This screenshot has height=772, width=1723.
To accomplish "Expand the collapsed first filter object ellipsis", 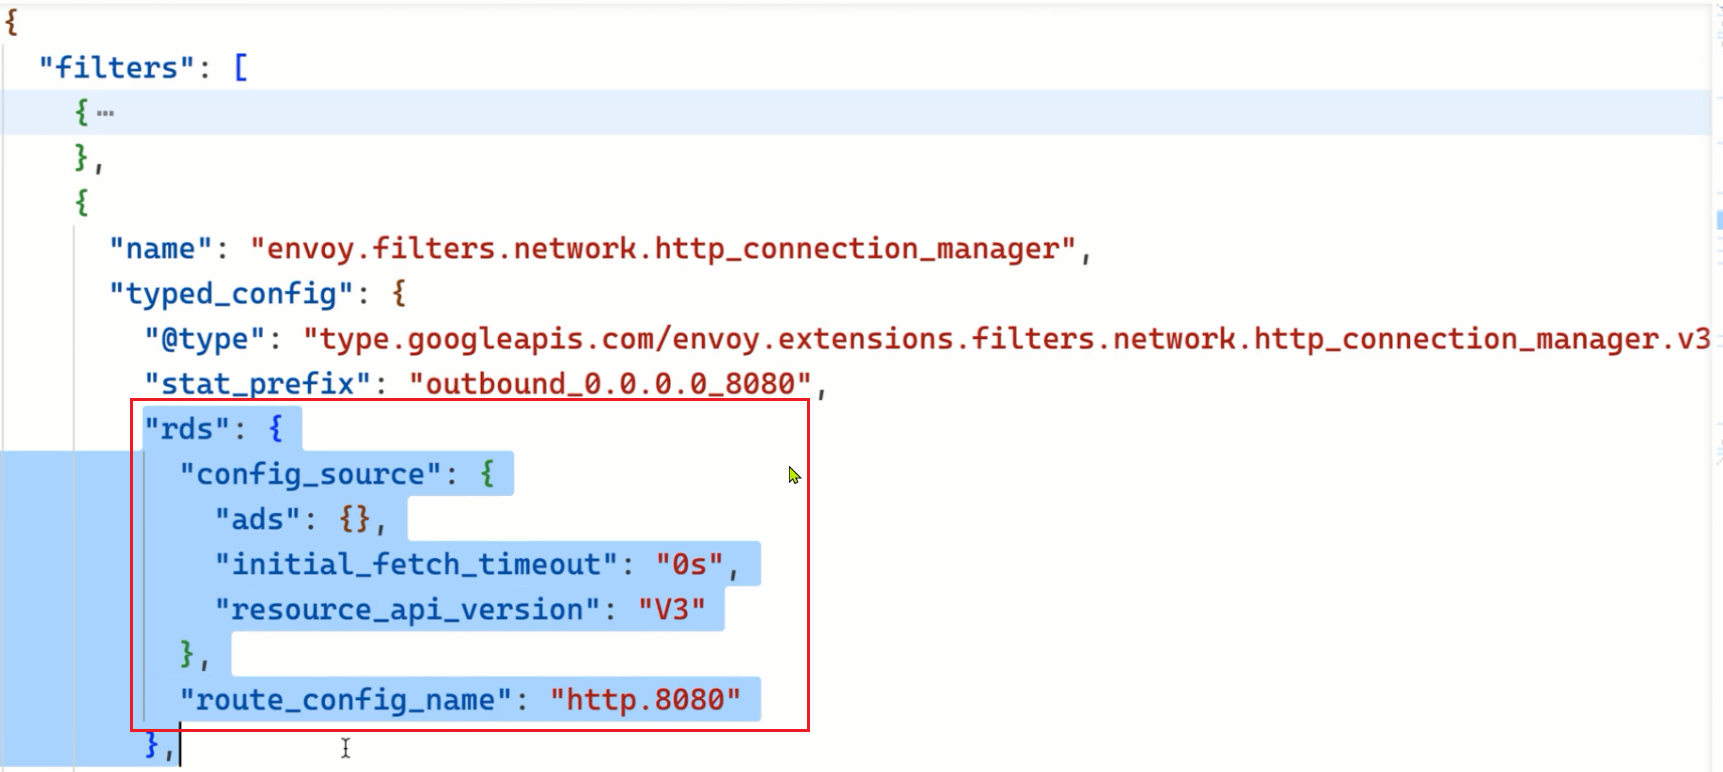I will tap(105, 113).
